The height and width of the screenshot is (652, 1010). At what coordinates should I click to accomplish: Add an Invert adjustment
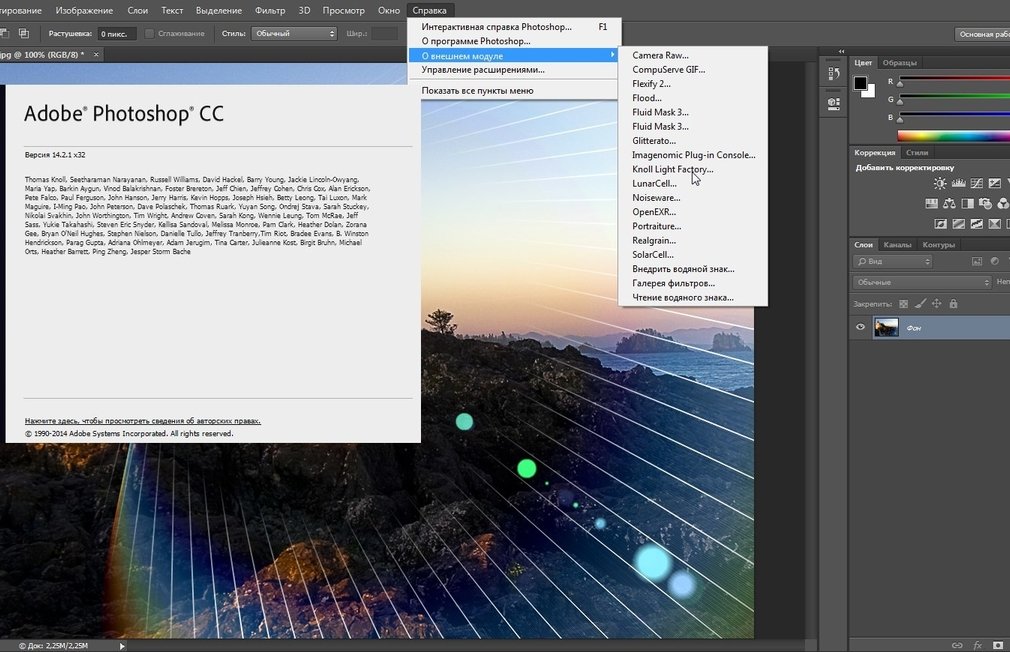940,224
